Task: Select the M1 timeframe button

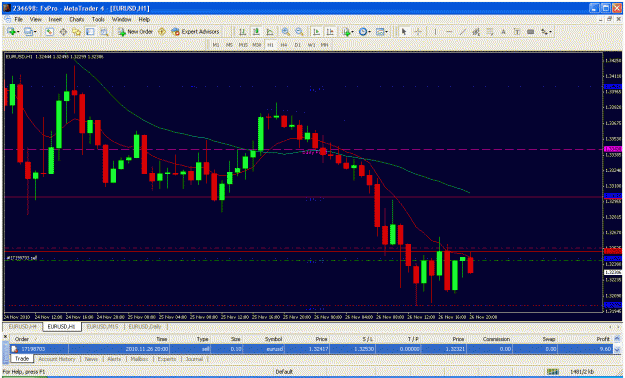Action: click(216, 45)
